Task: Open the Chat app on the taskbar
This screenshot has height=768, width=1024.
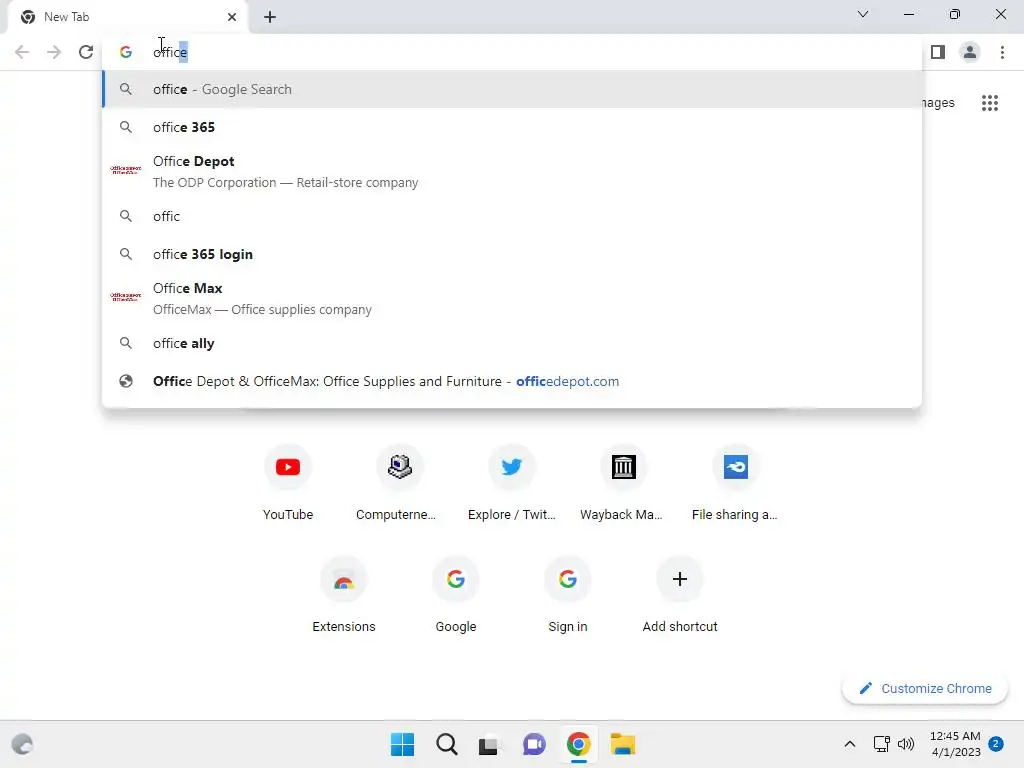Action: [534, 744]
